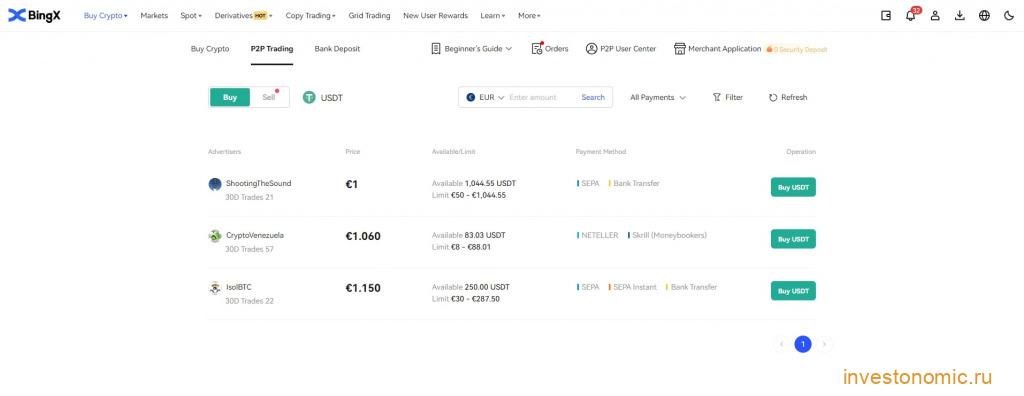Open Grid Trading in top menu
This screenshot has width=1024, height=396.
coord(369,16)
